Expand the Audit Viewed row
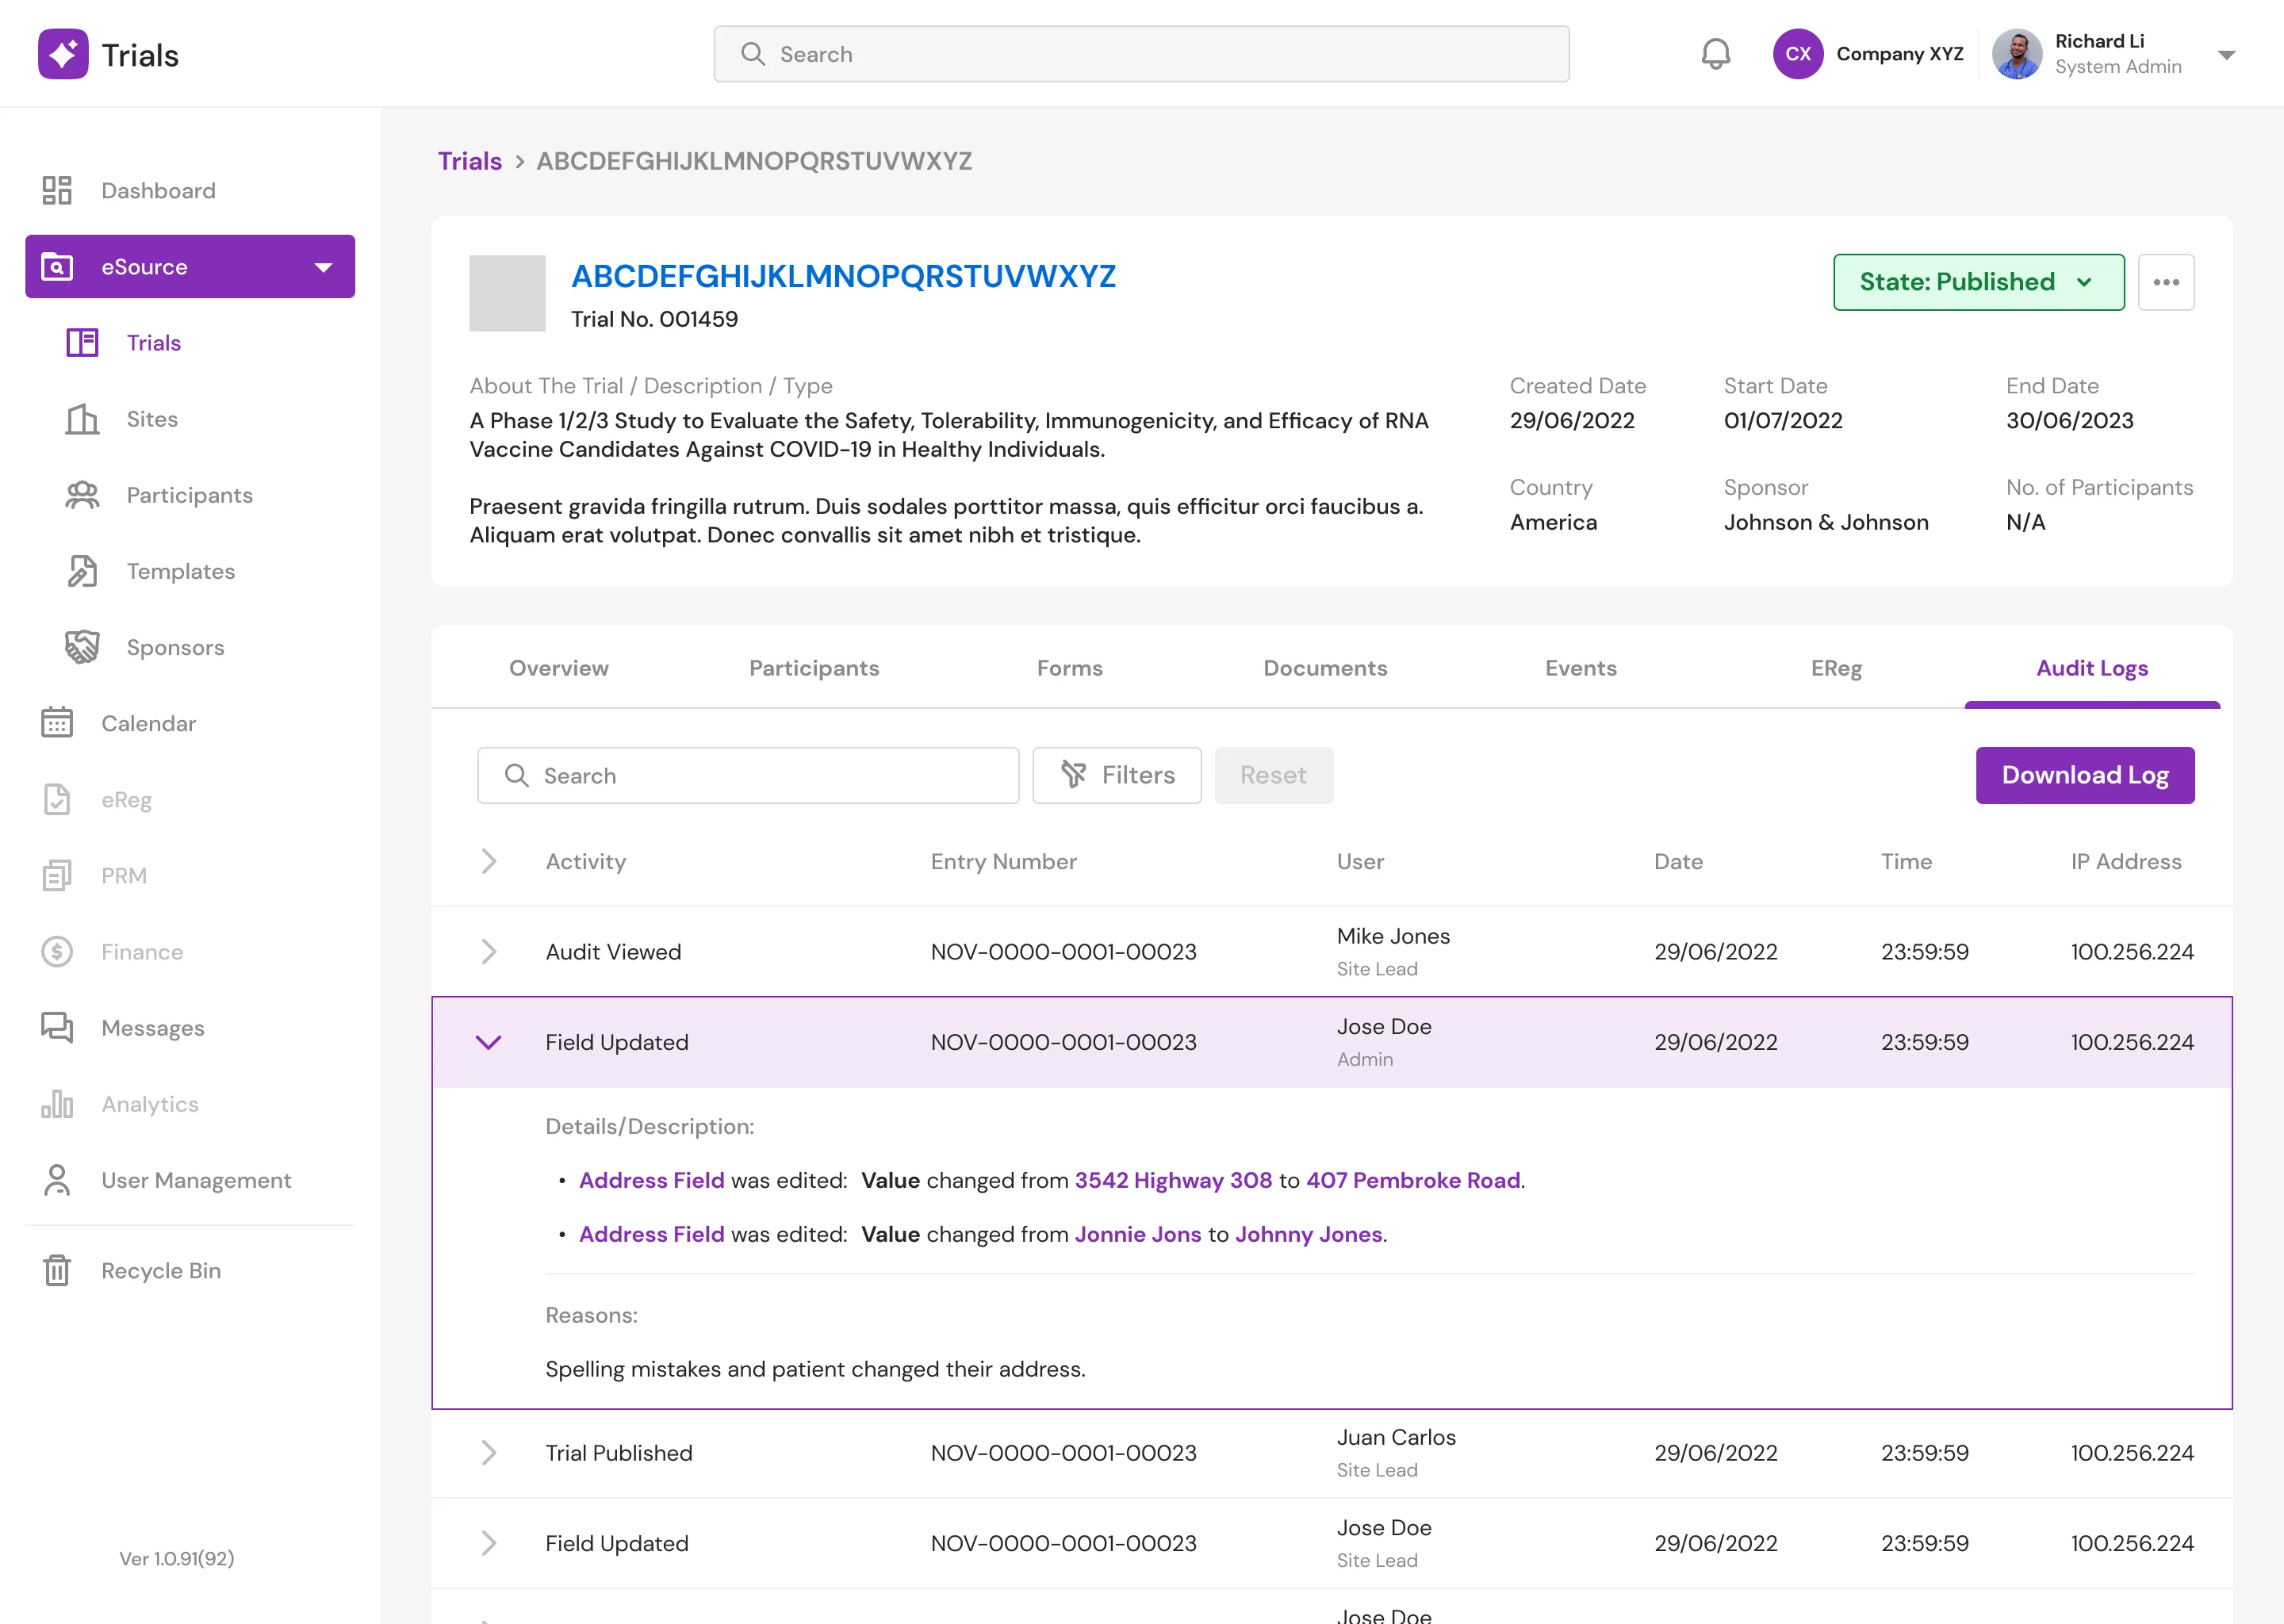Viewport: 2284px width, 1624px height. (488, 951)
